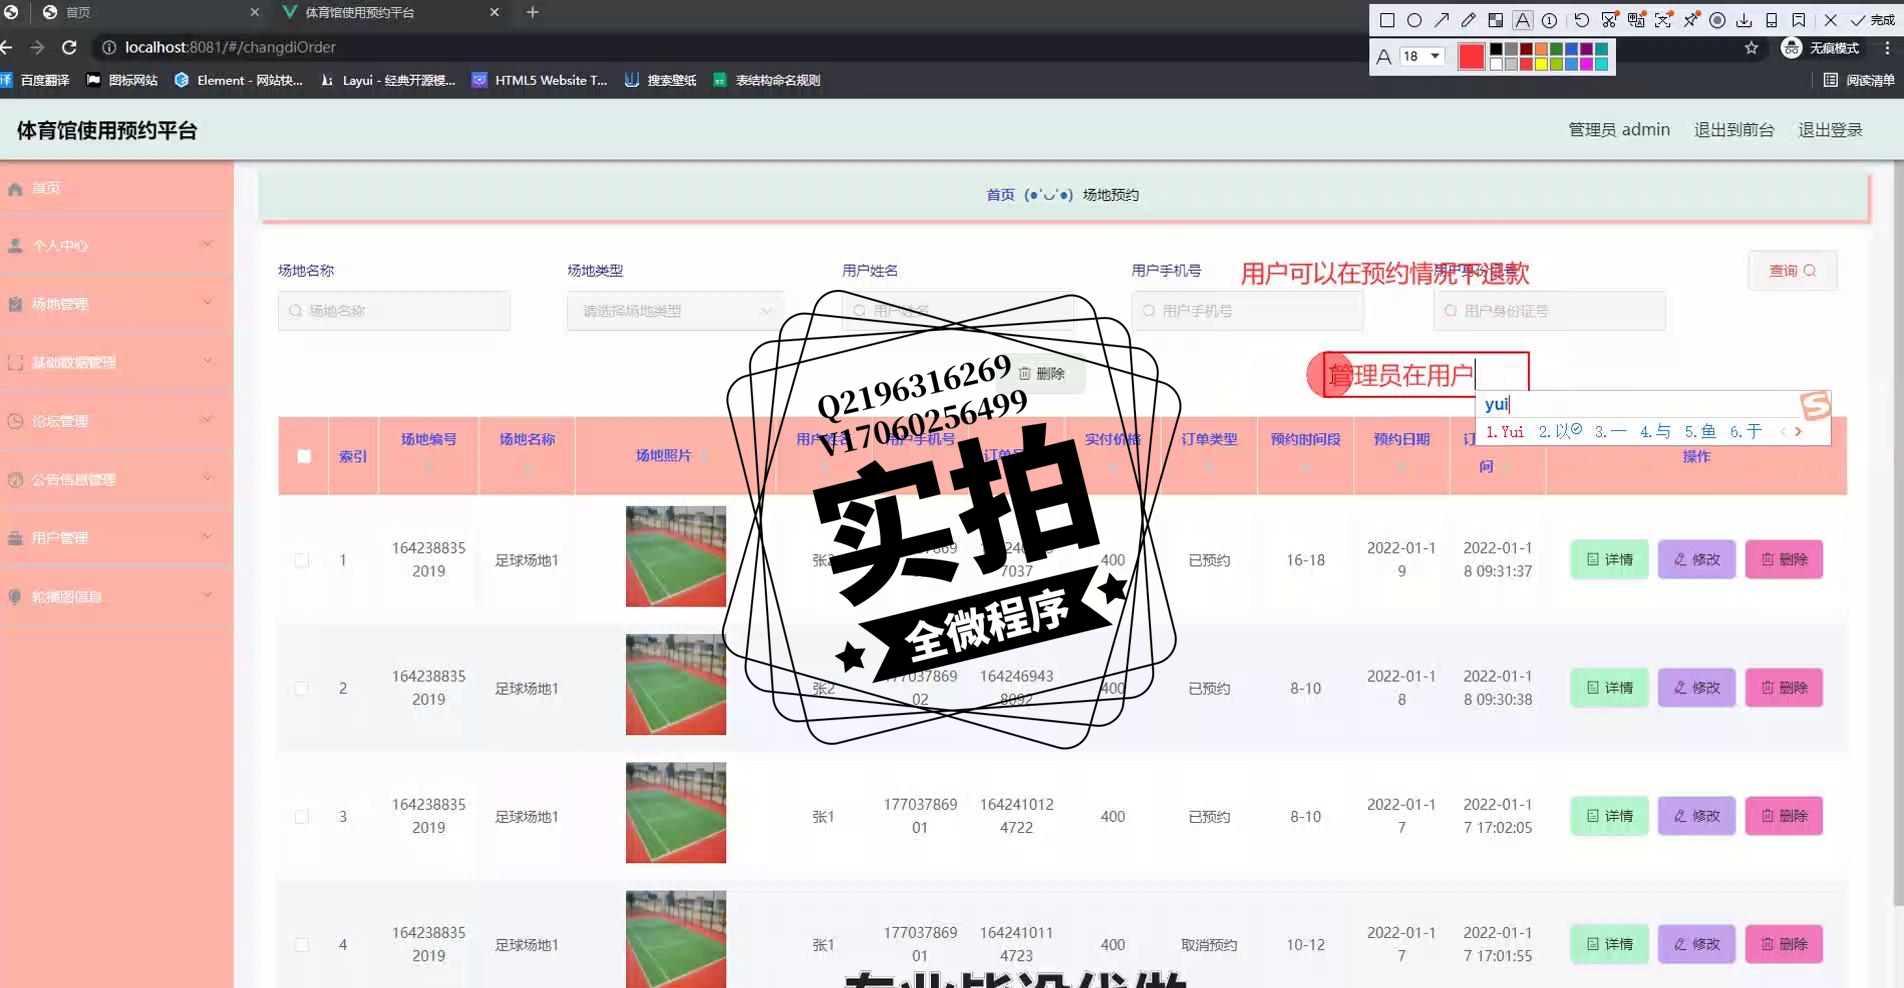Screen dimensions: 1904x988
Task: Select the pencil drawing tool
Action: pos(1468,20)
